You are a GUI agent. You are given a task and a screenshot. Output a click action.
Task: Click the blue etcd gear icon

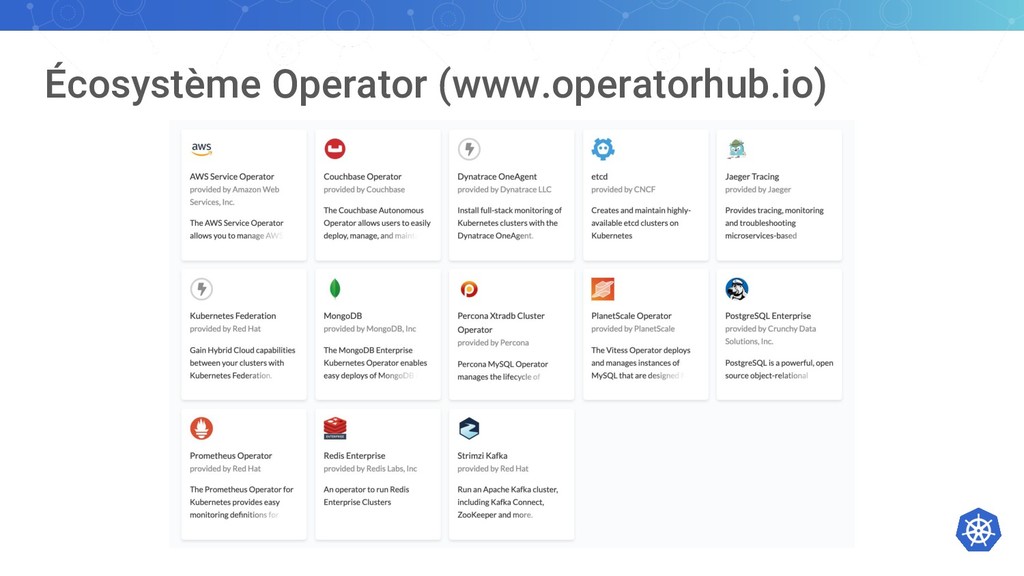pyautogui.click(x=603, y=149)
